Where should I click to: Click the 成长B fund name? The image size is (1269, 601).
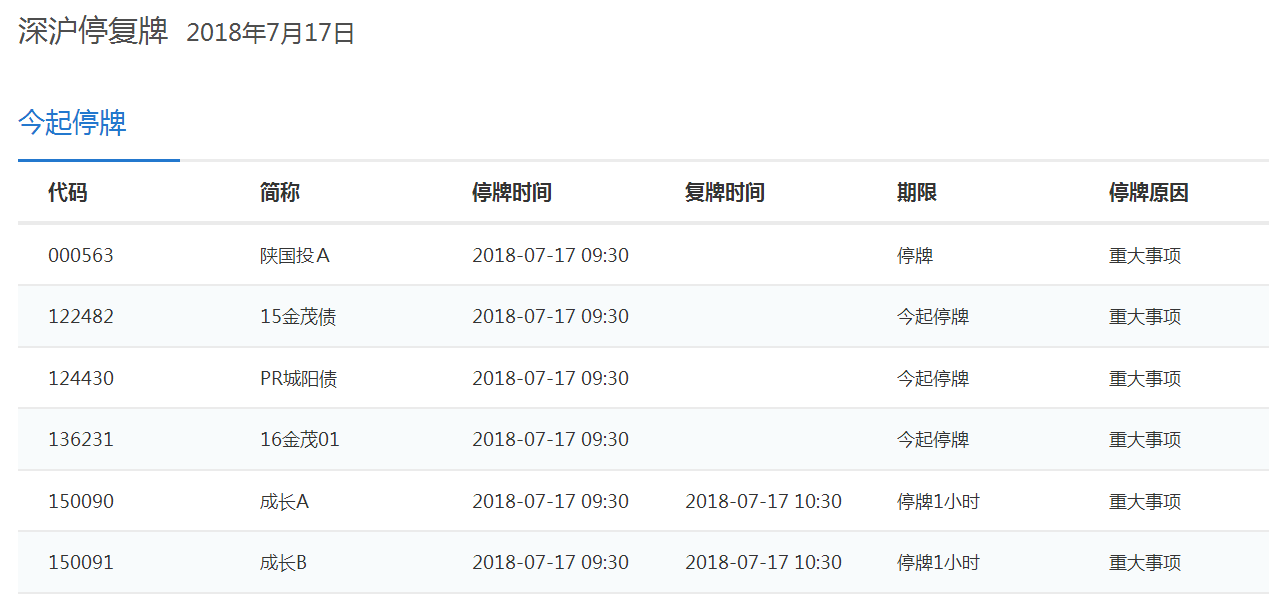tap(284, 563)
